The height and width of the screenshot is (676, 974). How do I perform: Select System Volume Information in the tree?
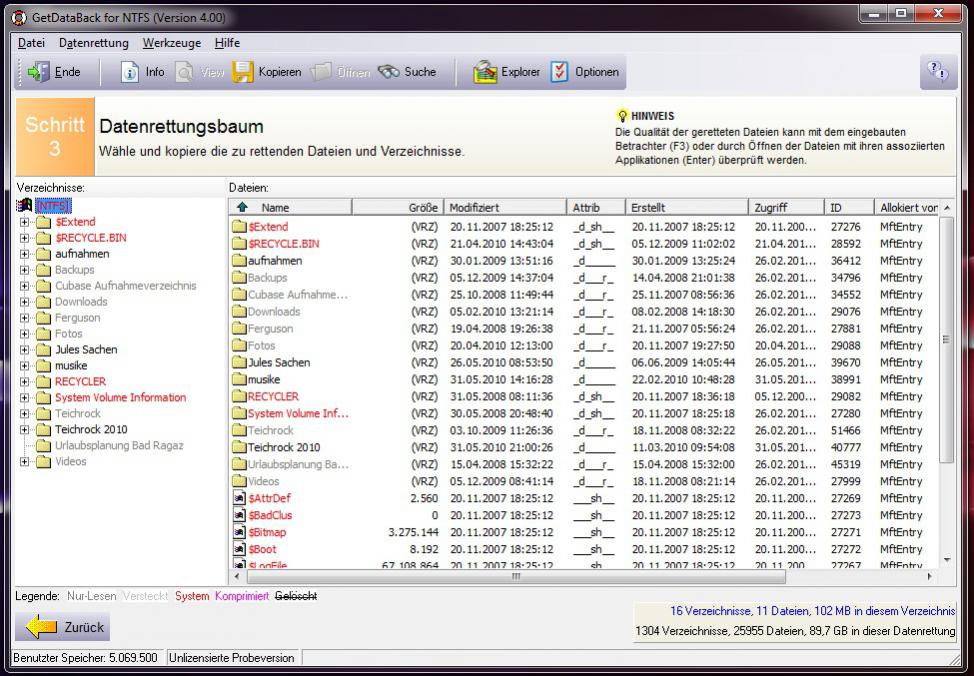(121, 398)
